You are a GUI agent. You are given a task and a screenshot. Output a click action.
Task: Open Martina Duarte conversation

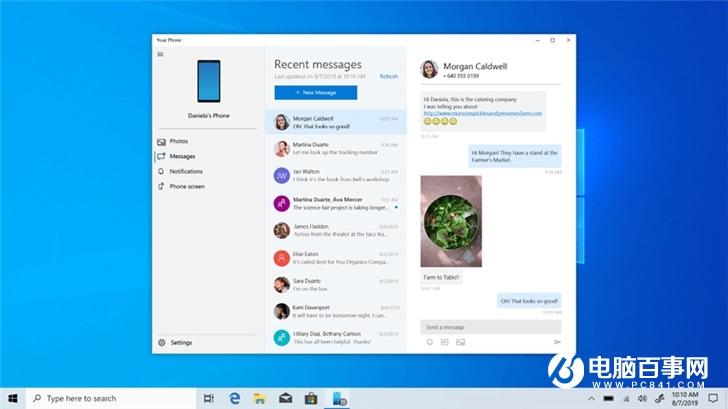(x=336, y=149)
